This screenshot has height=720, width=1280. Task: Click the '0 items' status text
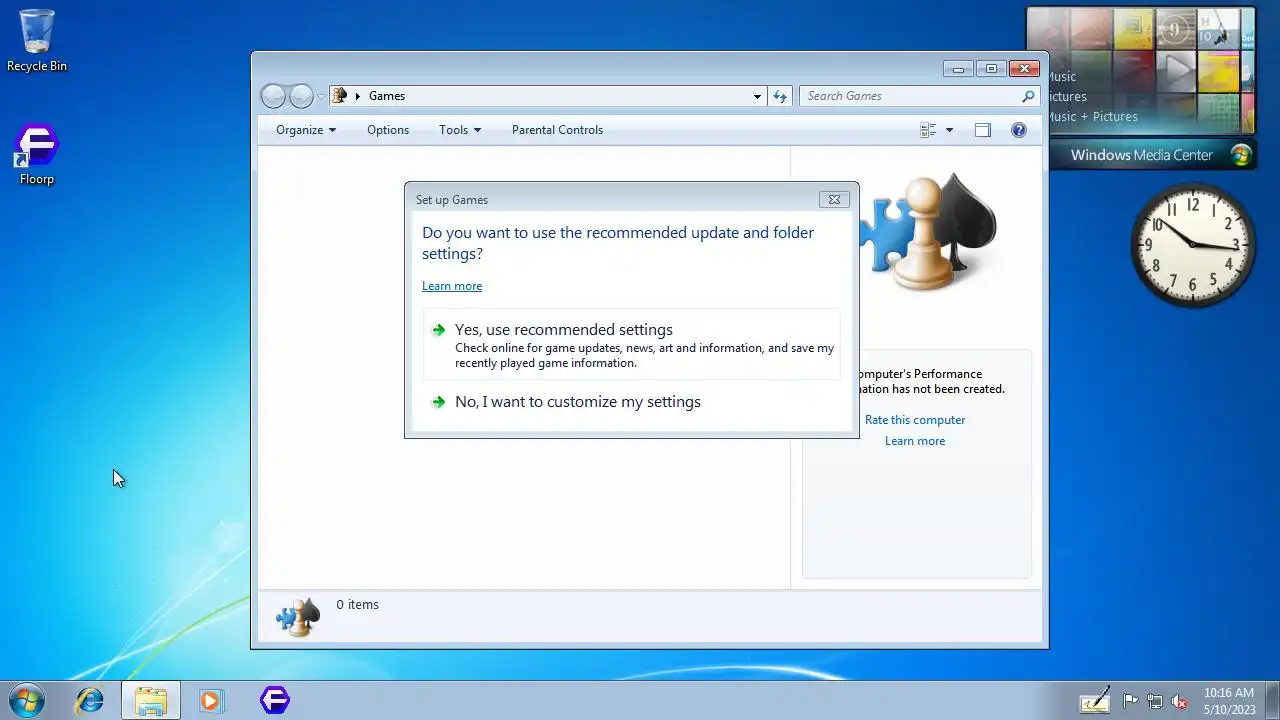(x=357, y=605)
